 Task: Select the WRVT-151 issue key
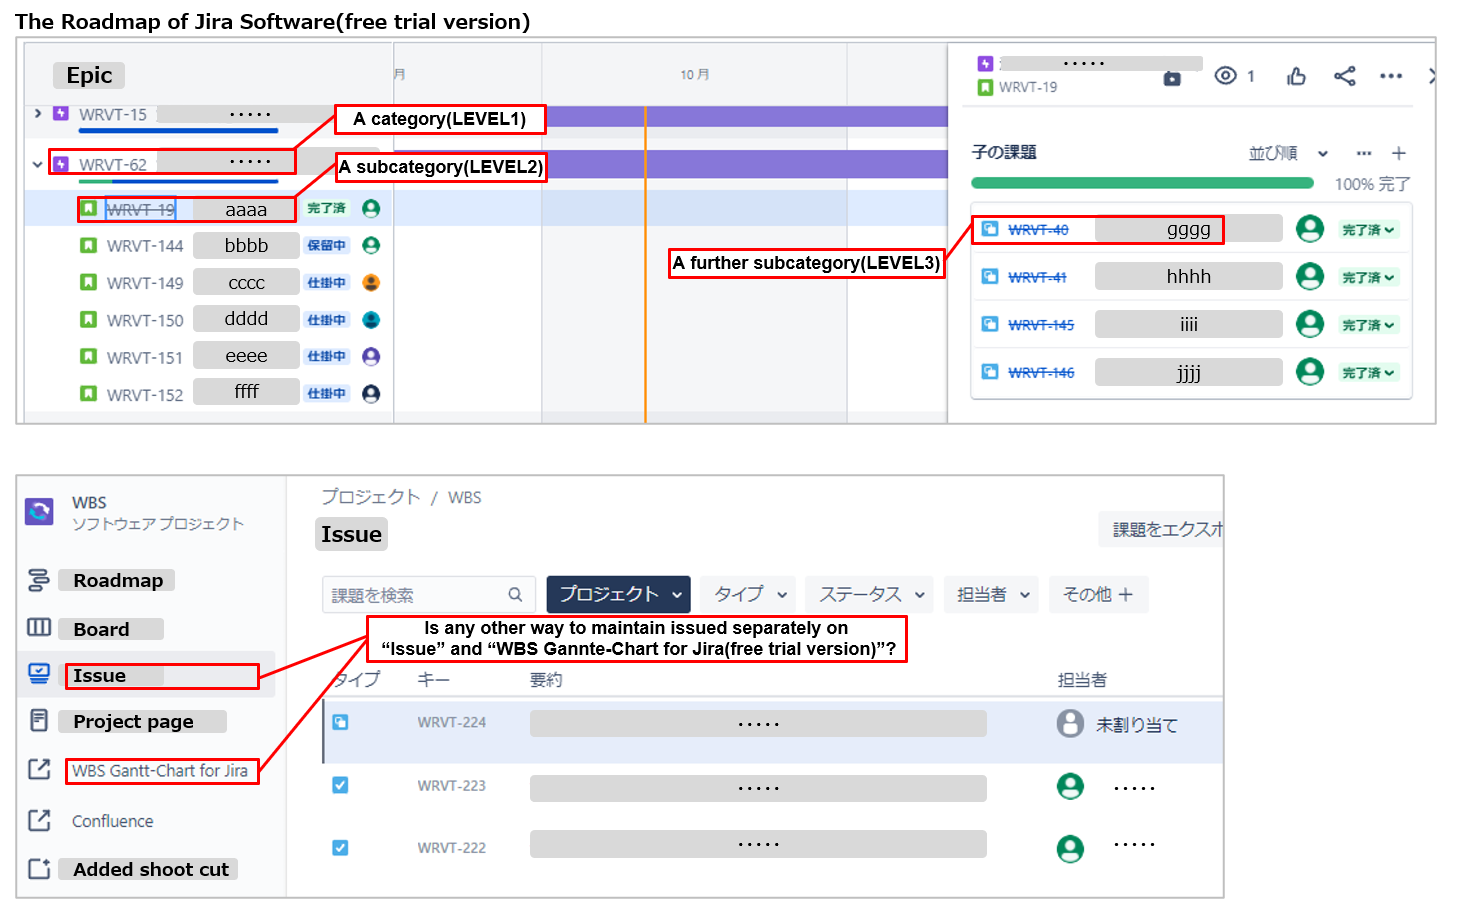tap(145, 358)
